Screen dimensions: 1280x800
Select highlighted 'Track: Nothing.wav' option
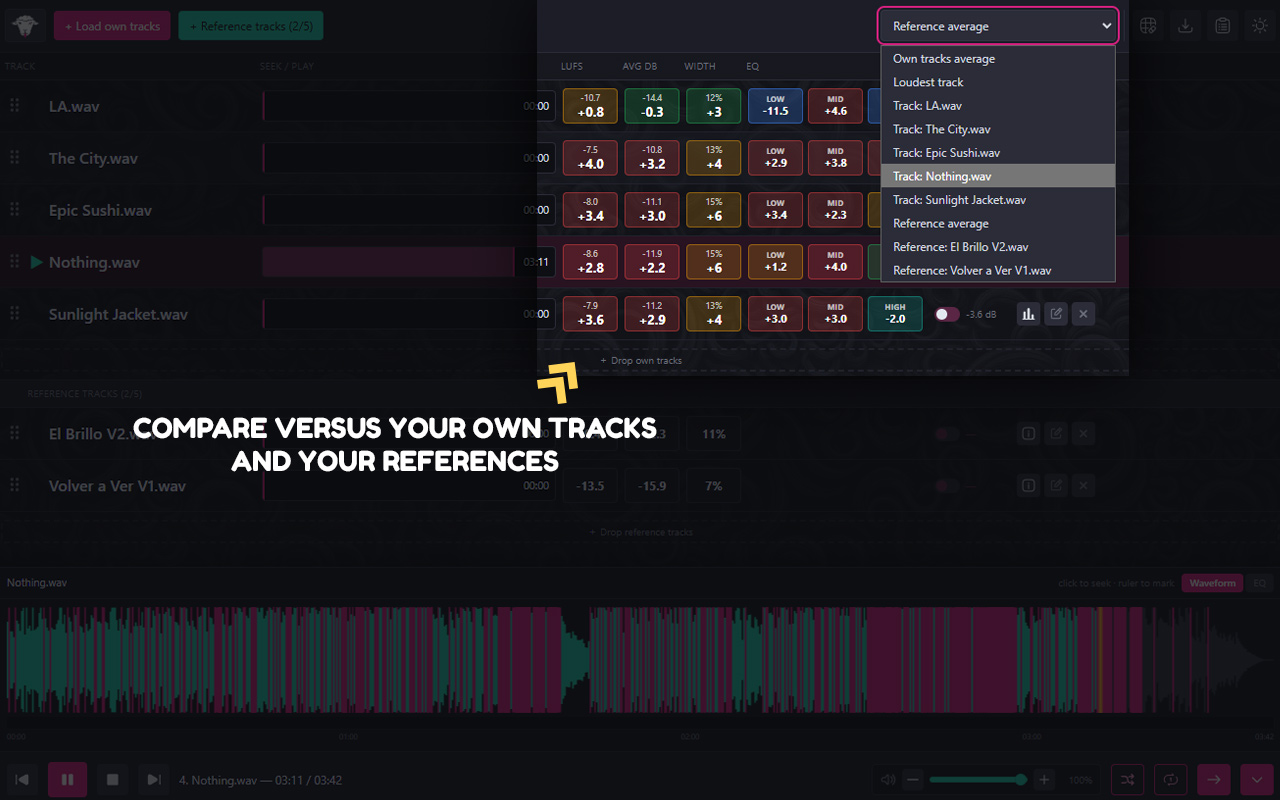pos(998,176)
